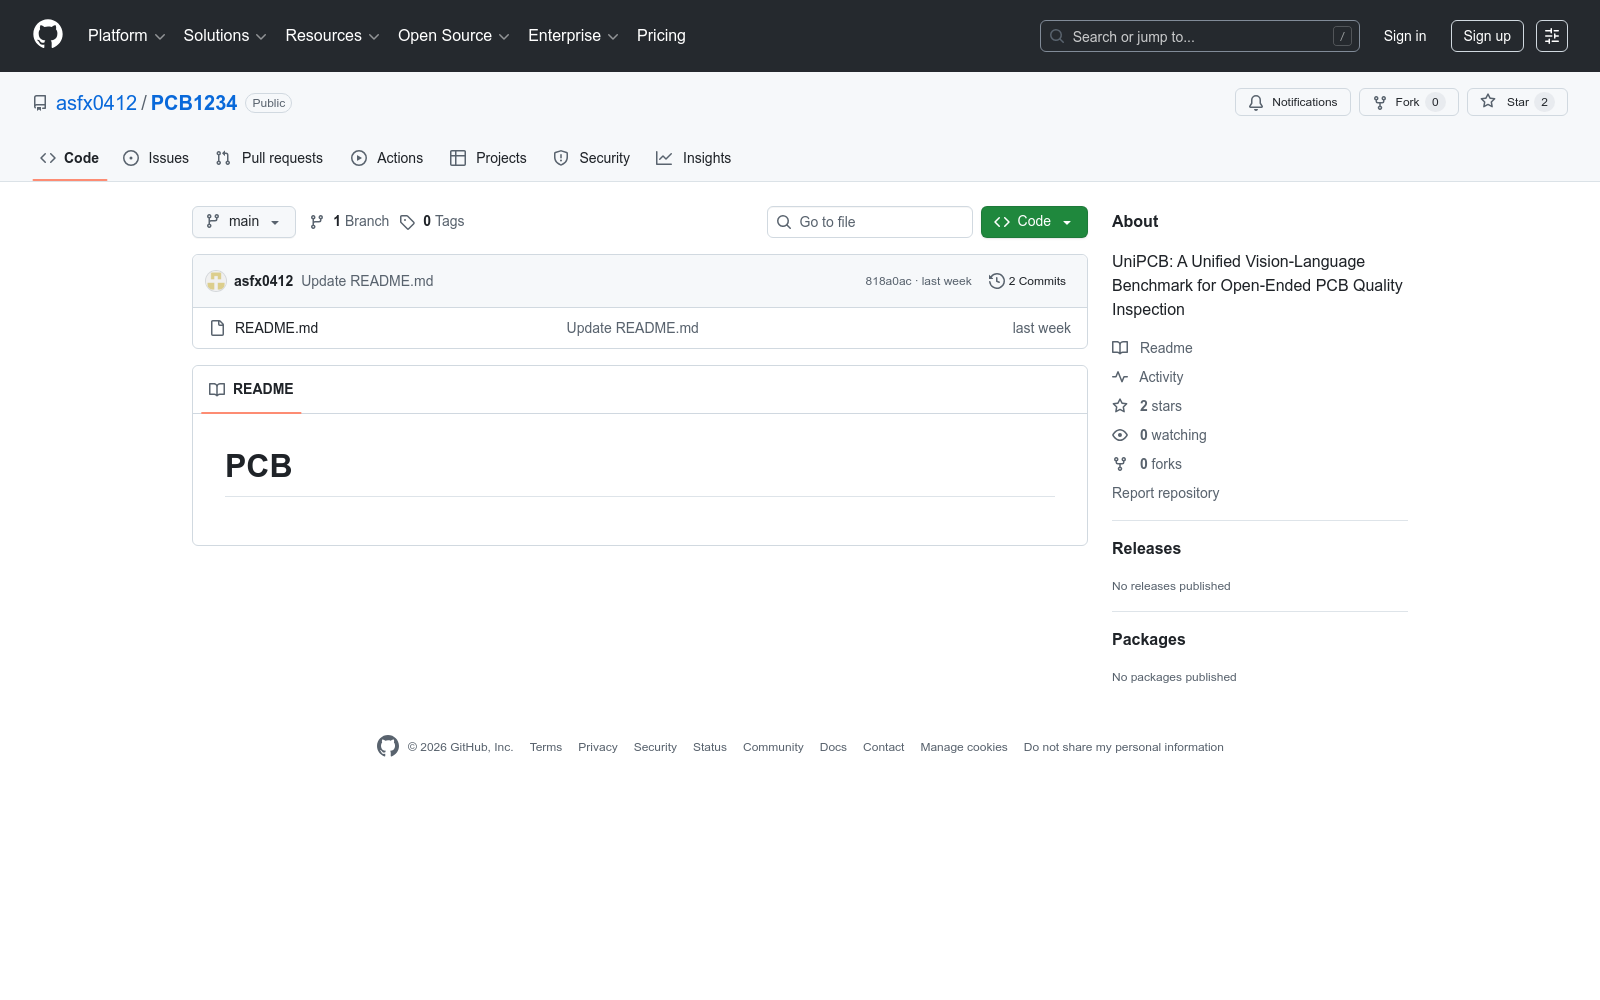Open the footer Contact link
This screenshot has height=1000, width=1600.
884,747
